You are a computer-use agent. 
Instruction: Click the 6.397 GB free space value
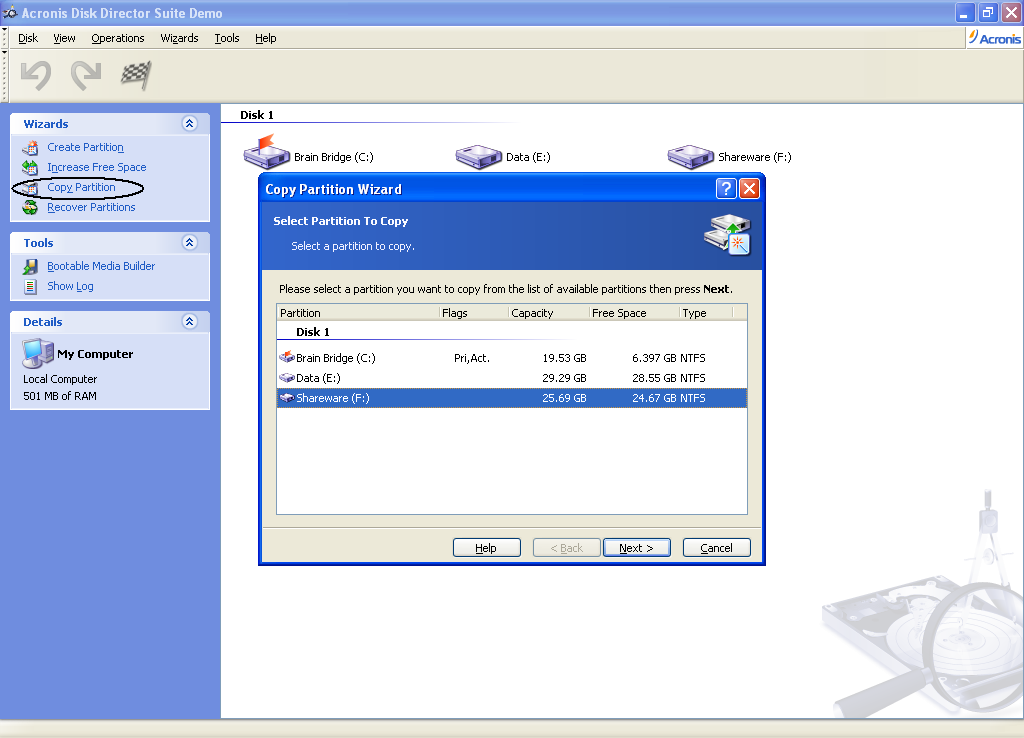pos(654,358)
